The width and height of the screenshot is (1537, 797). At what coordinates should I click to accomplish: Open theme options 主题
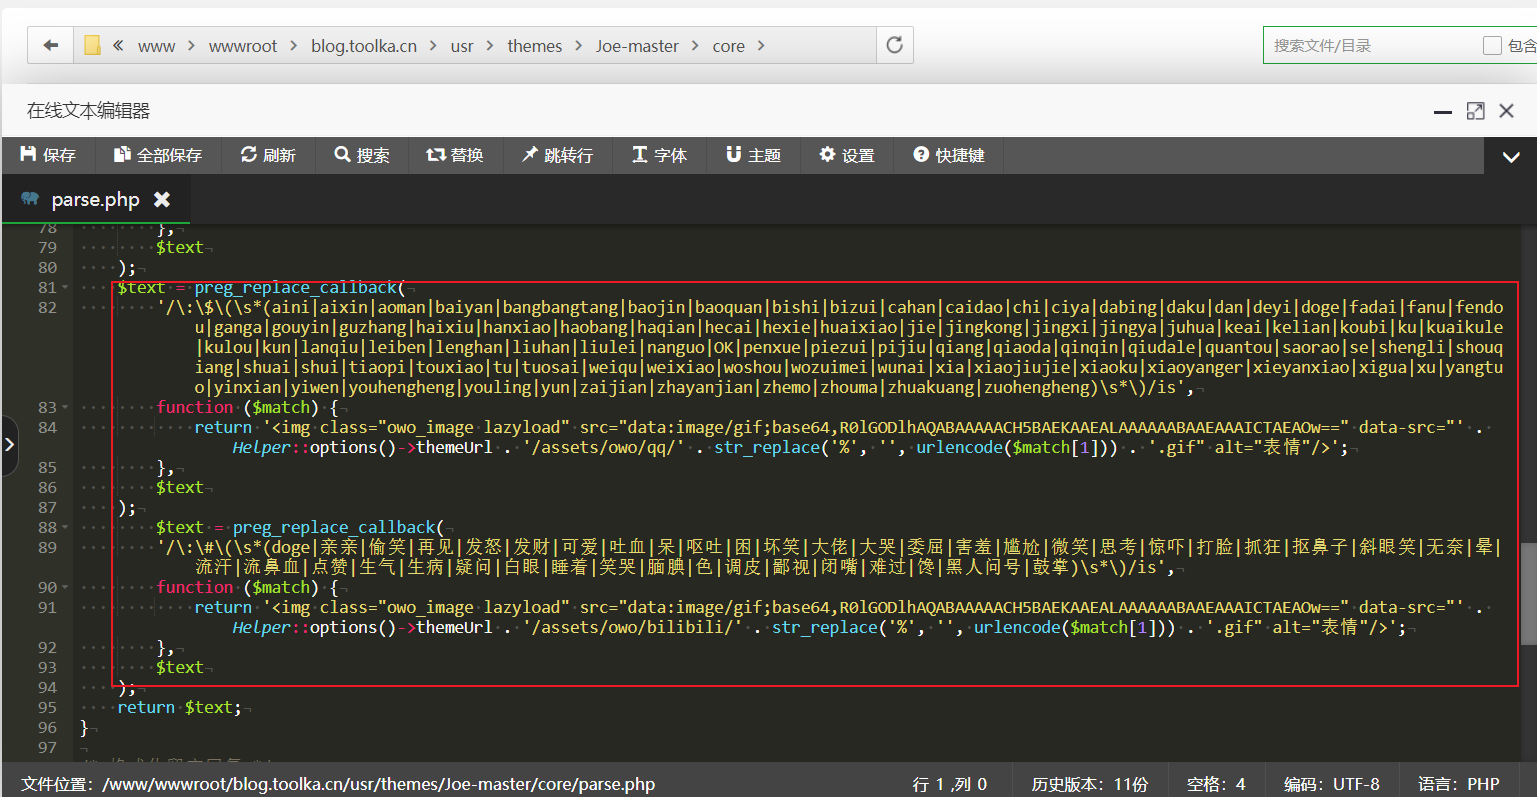click(x=753, y=155)
